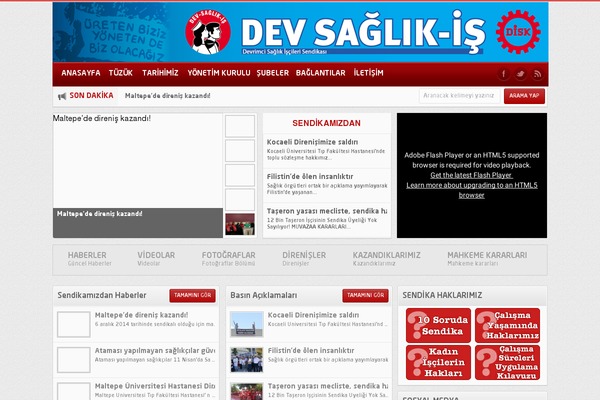Open the Kadın İşçilerin Hakları tile
This screenshot has width=600, height=400.
(439, 362)
